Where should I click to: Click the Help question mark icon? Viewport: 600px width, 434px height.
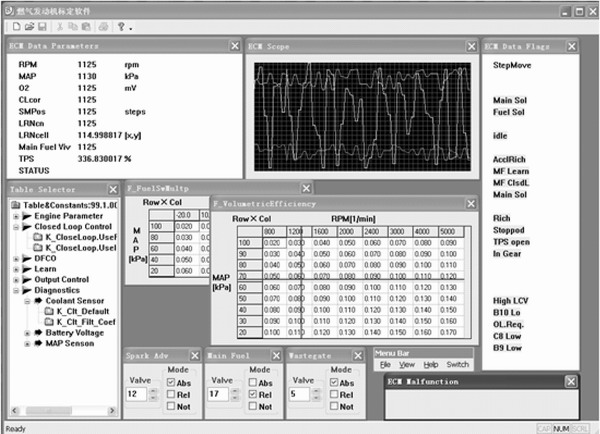119,24
